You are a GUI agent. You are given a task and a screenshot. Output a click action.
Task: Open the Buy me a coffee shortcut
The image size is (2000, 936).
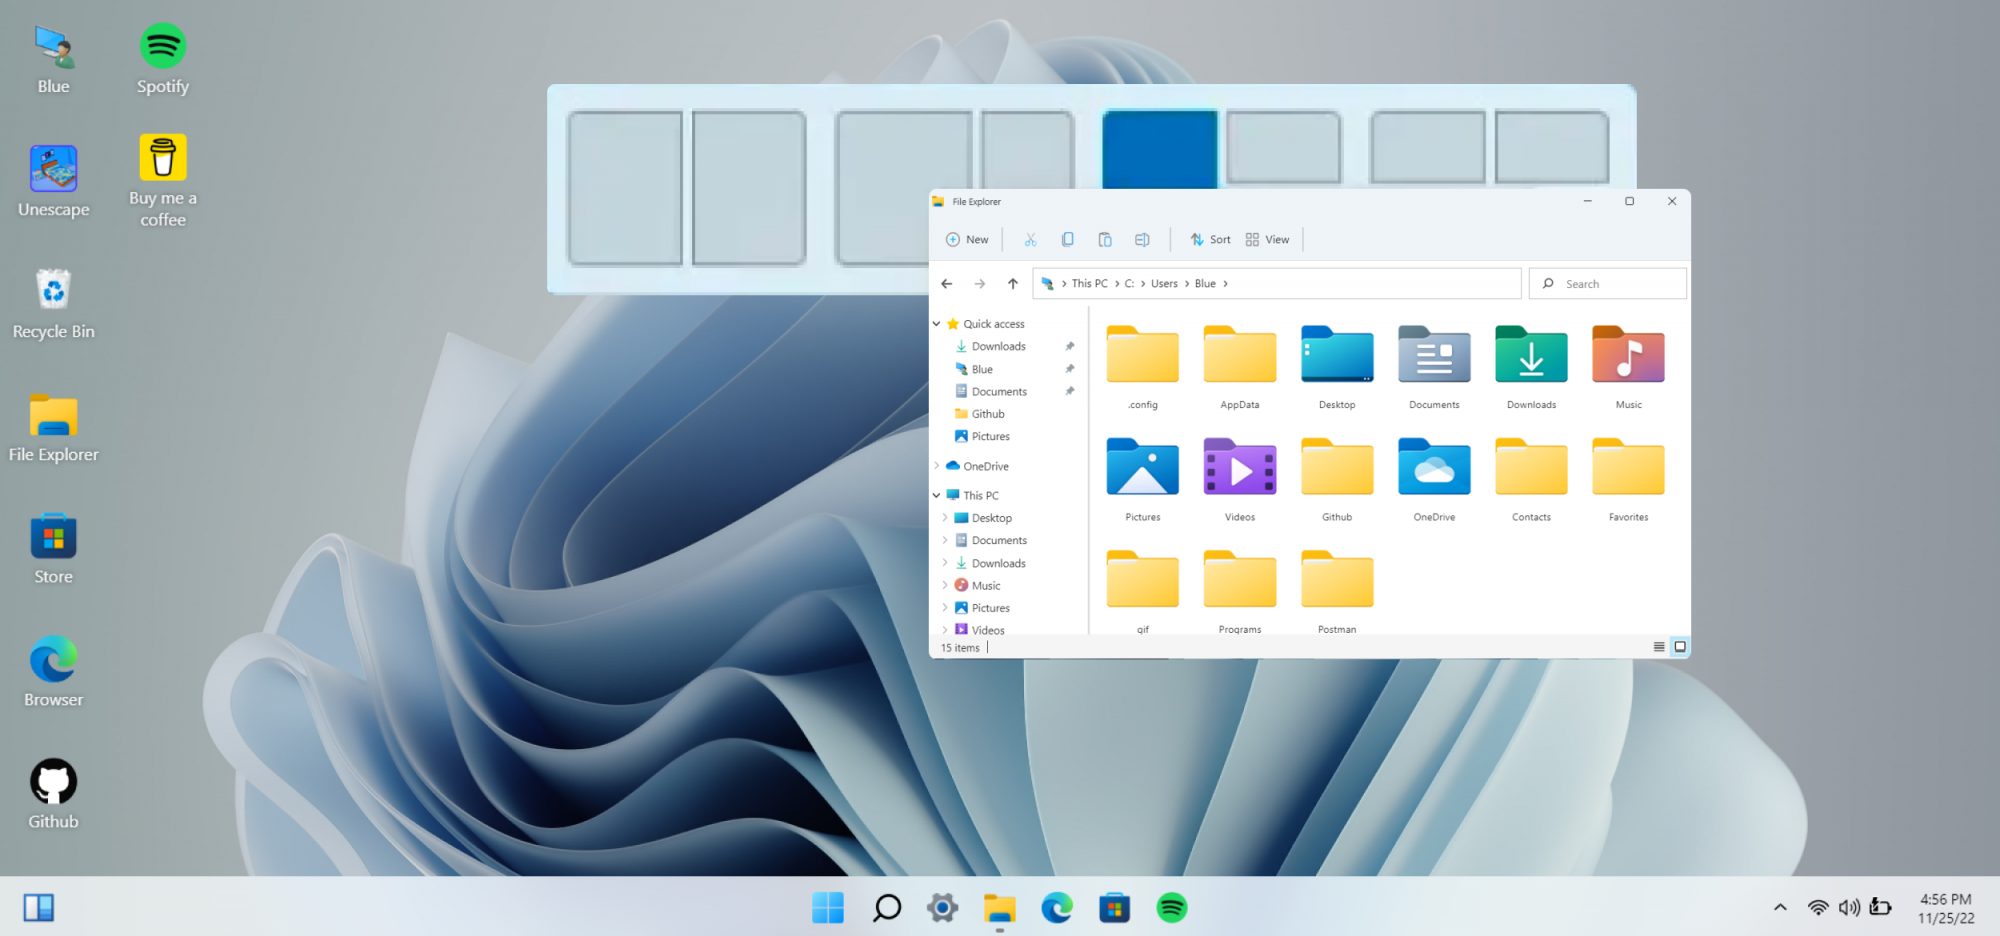click(162, 181)
